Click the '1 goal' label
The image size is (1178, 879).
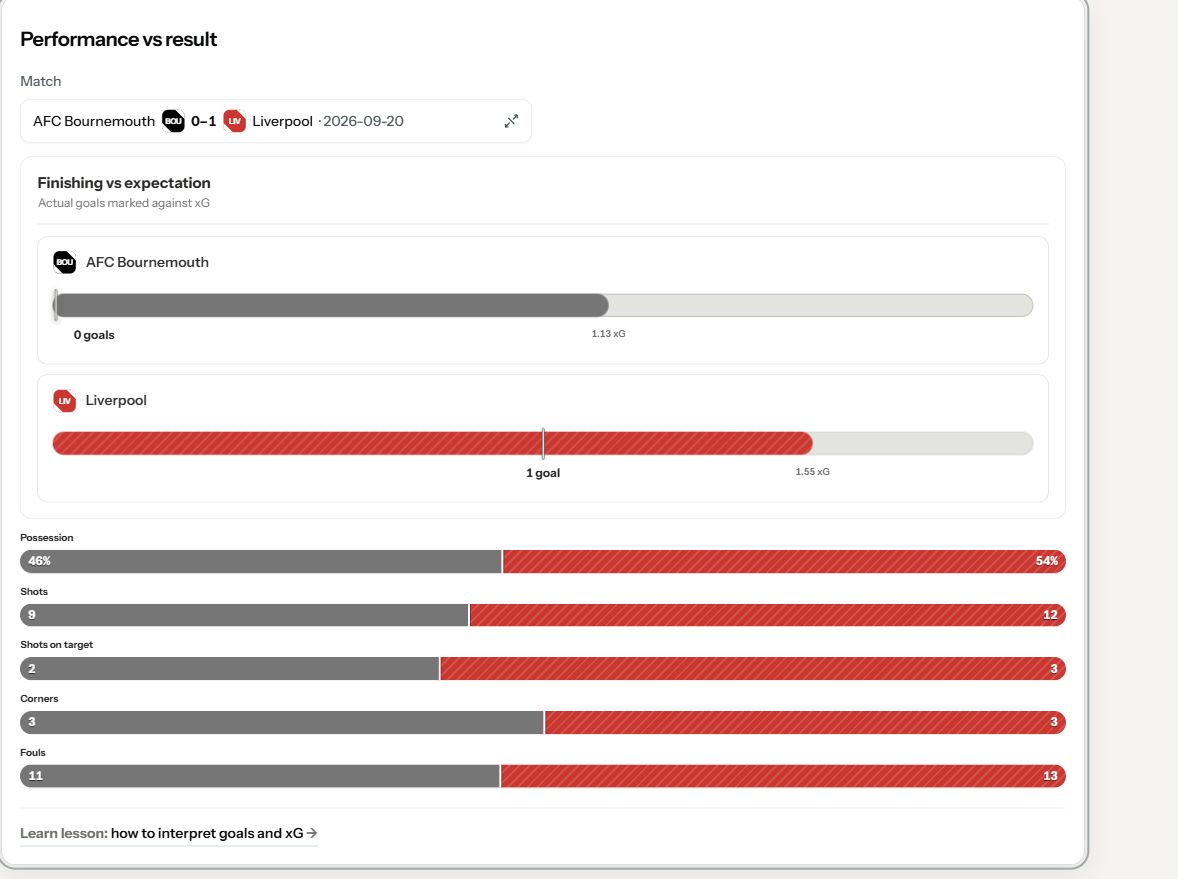click(542, 473)
